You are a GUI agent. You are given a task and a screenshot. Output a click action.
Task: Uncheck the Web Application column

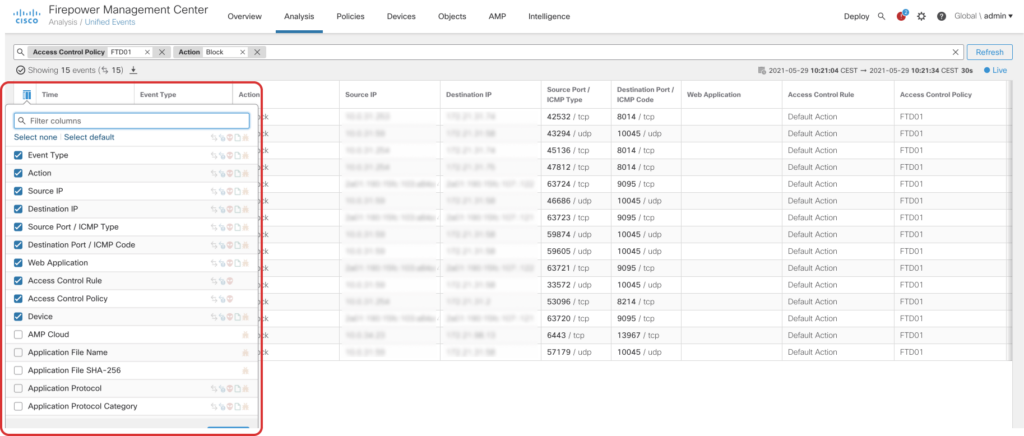[x=18, y=262]
